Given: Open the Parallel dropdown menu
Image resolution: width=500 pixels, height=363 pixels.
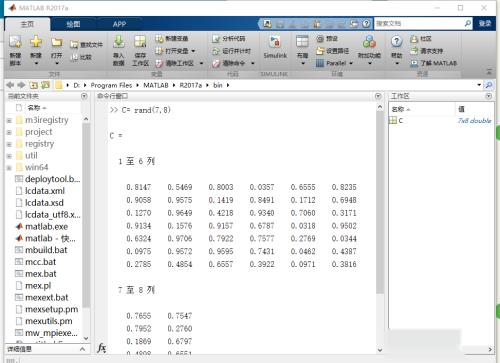Looking at the screenshot, I should [x=351, y=63].
